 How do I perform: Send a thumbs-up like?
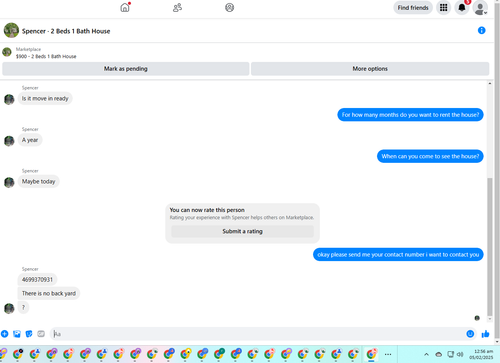pyautogui.click(x=485, y=334)
